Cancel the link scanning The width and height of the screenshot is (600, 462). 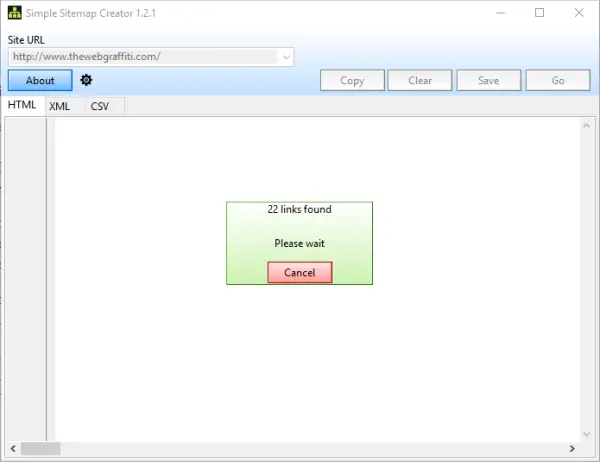pos(300,273)
